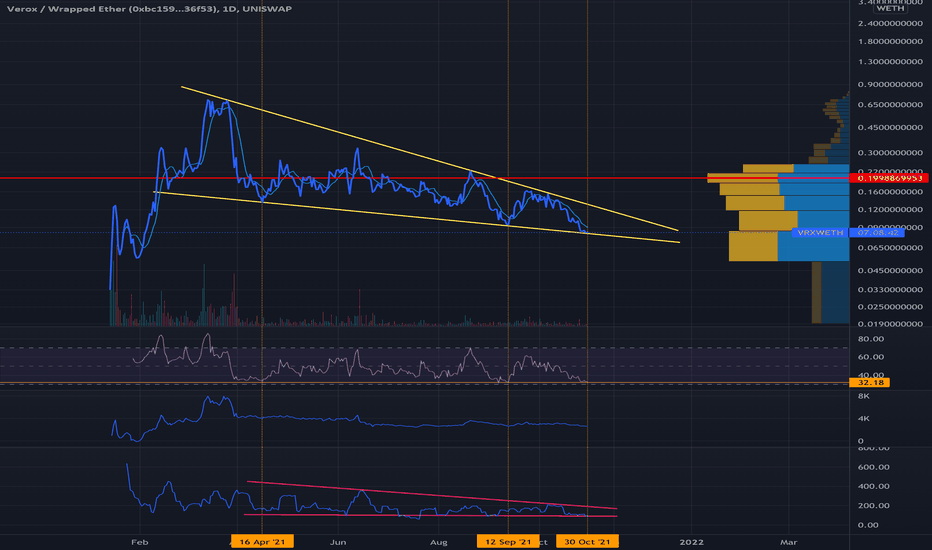The height and width of the screenshot is (550, 932).
Task: Click the Jun label on the time axis
Action: 338,542
